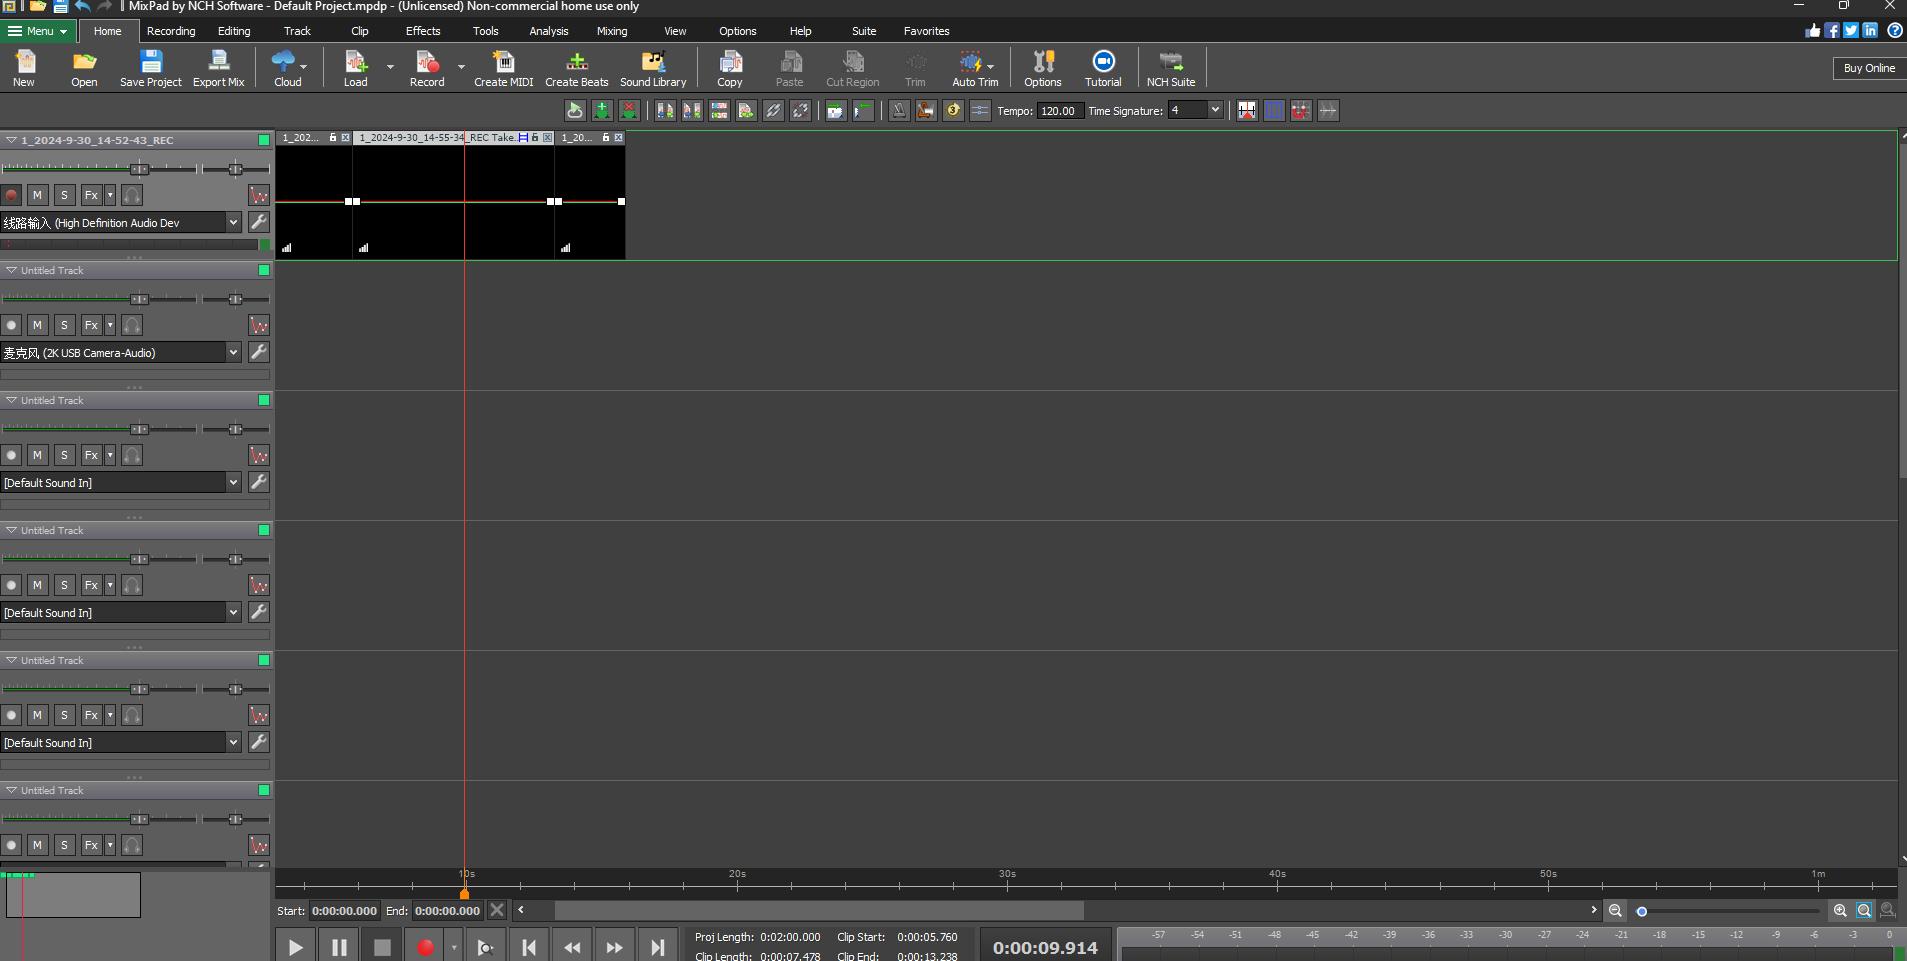Open the Sound Library

coord(652,67)
